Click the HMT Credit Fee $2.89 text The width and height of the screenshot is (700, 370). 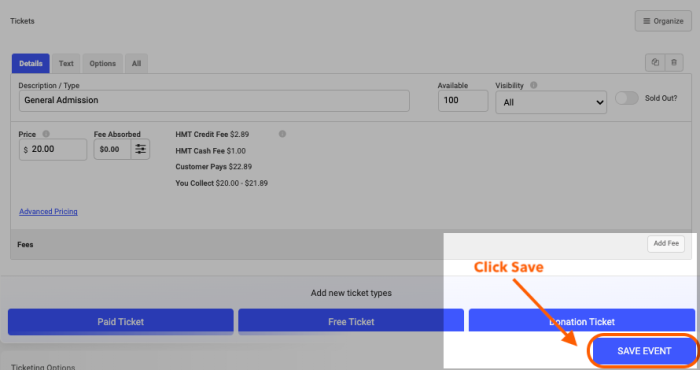pos(212,134)
